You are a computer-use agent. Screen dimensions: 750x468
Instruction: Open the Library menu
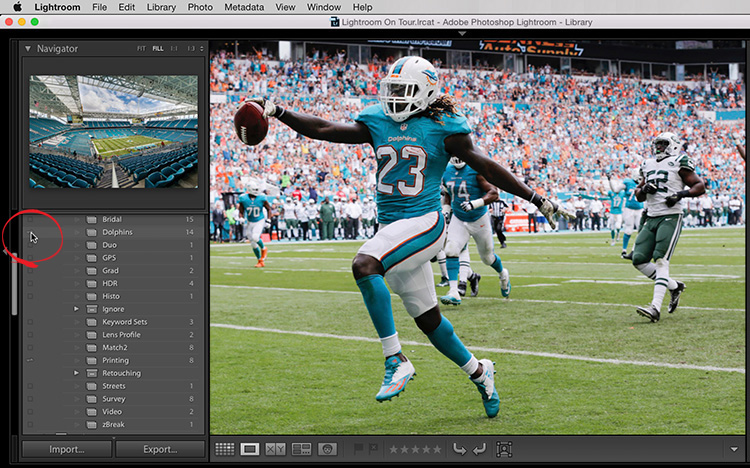161,7
